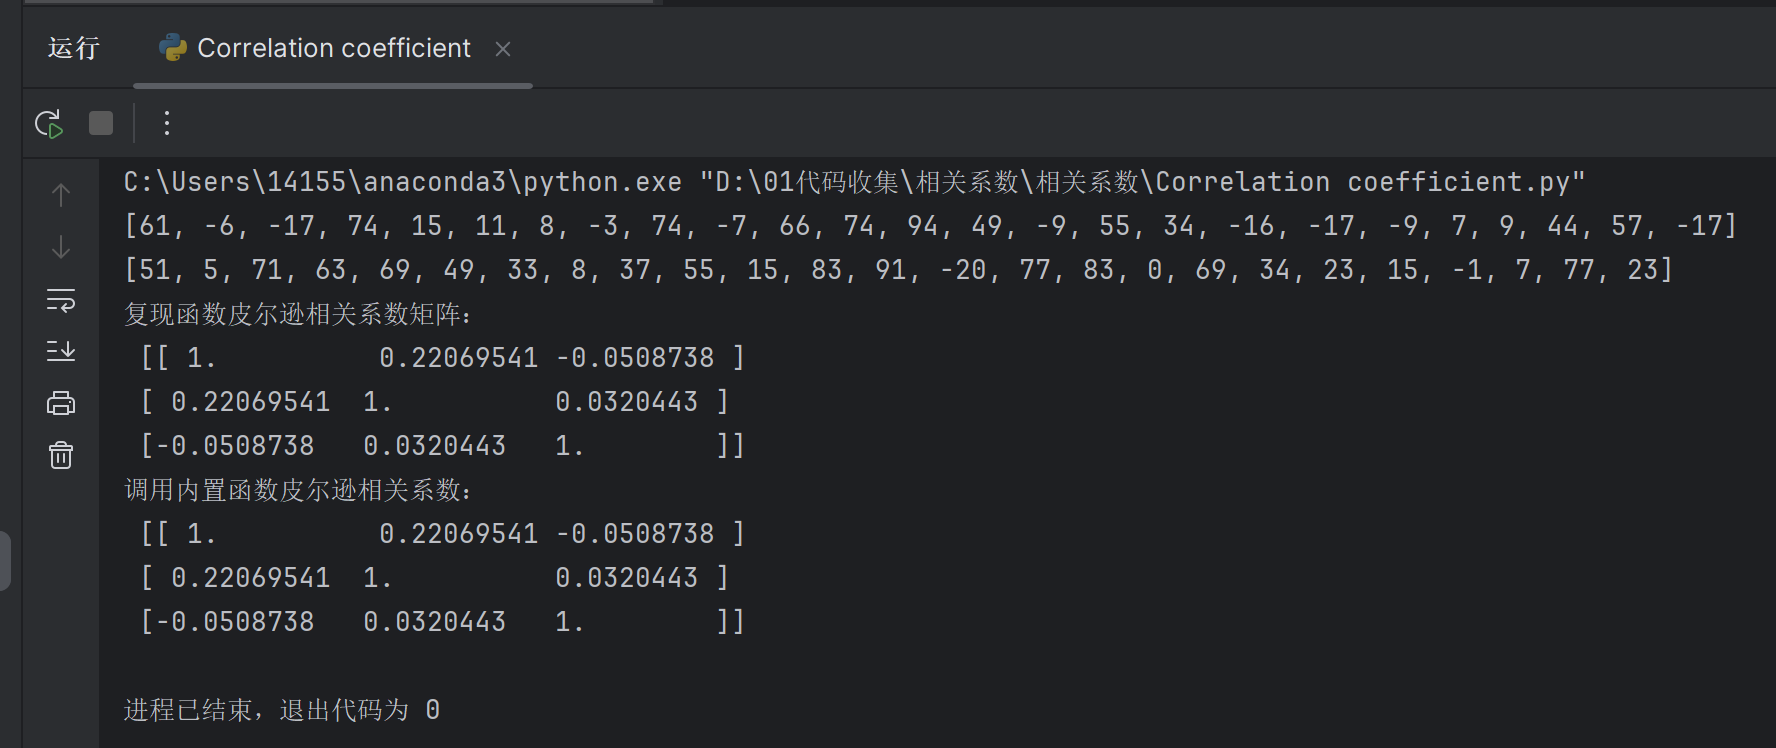Jump up the stack trace

[x=61, y=195]
